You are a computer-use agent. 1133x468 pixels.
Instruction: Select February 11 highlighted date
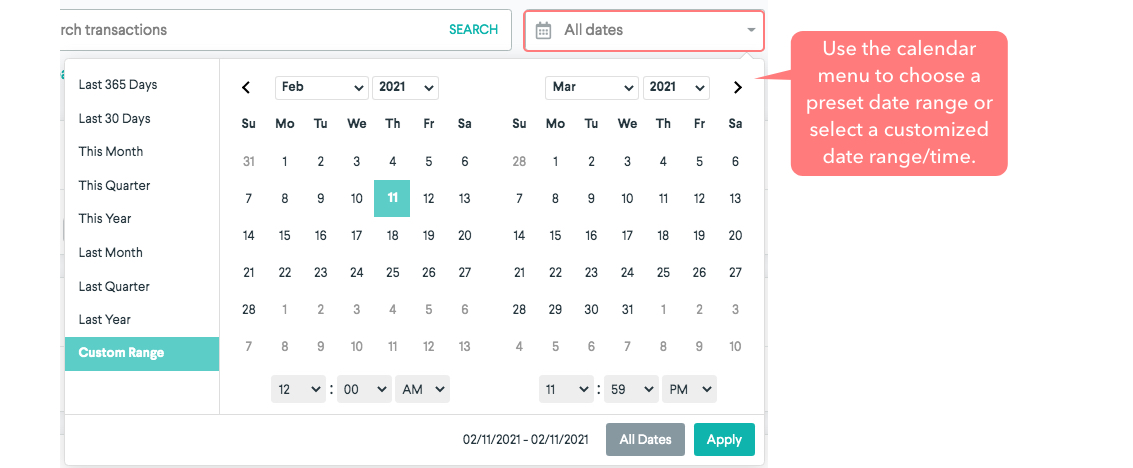point(392,198)
